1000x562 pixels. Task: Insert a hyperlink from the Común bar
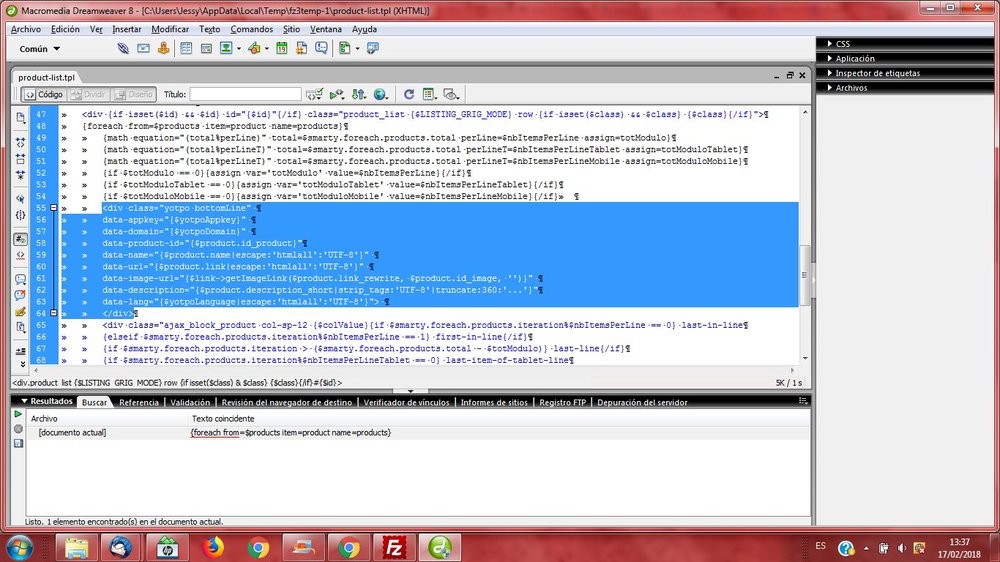coord(123,48)
